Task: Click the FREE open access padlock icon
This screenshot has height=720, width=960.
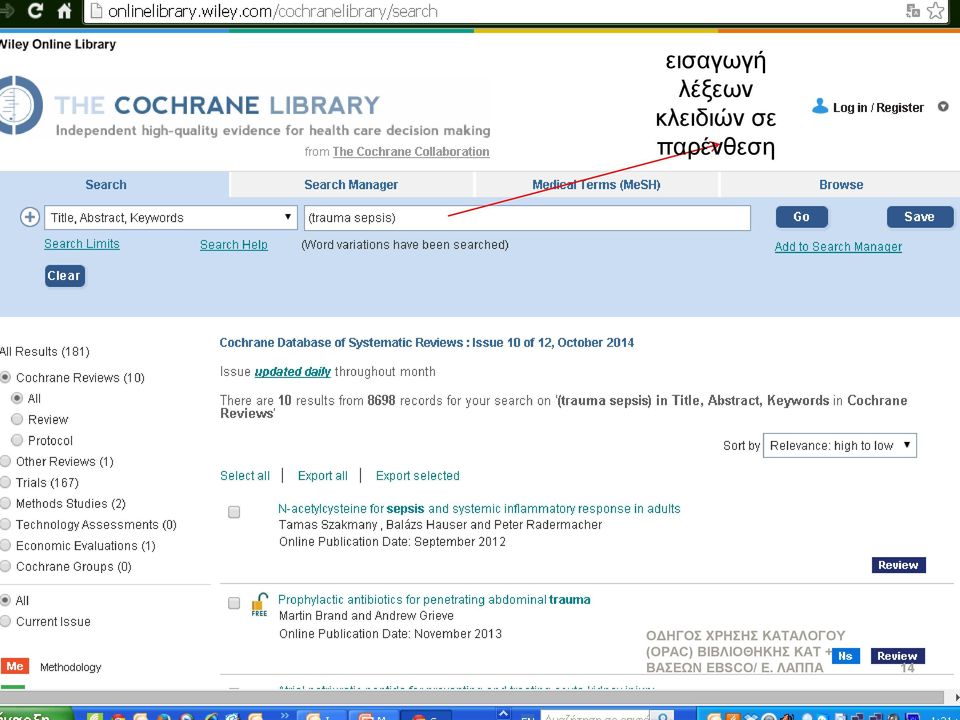Action: (260, 604)
